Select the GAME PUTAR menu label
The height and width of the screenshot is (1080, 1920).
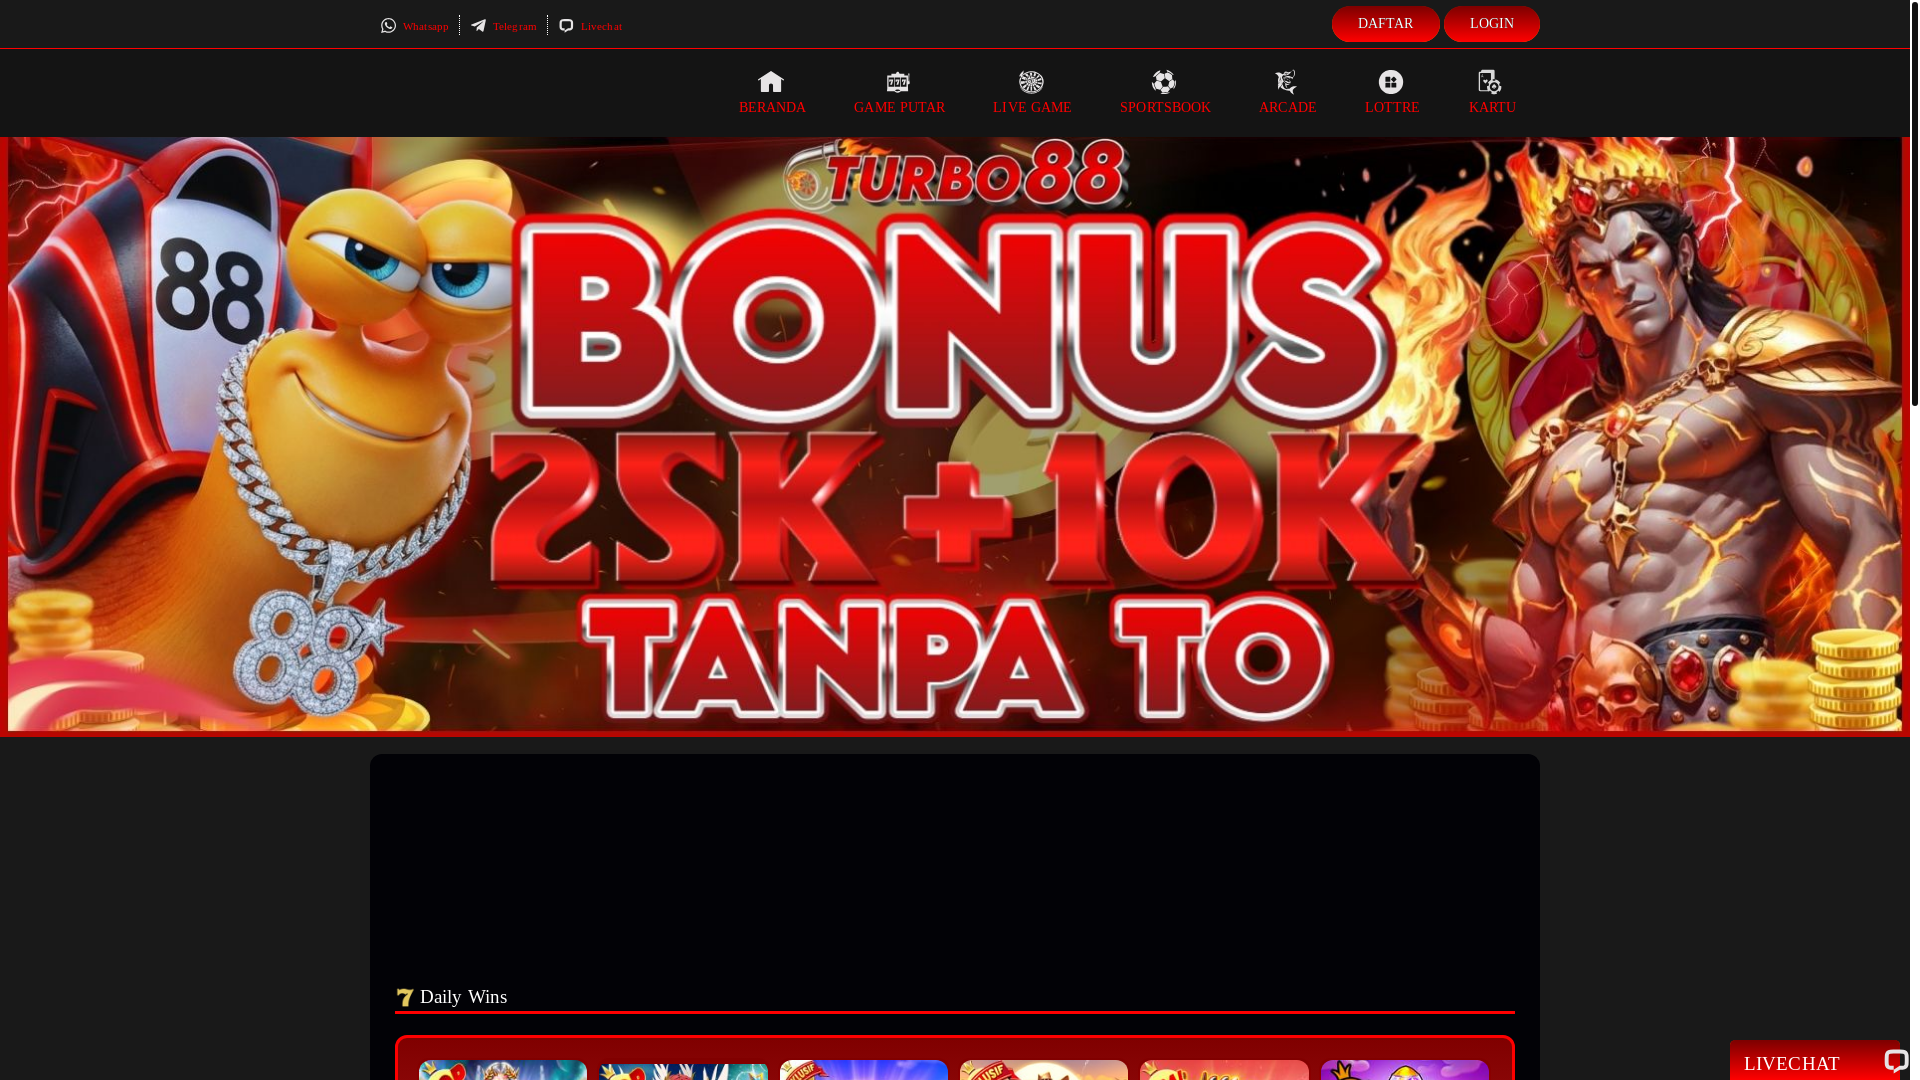tap(899, 107)
